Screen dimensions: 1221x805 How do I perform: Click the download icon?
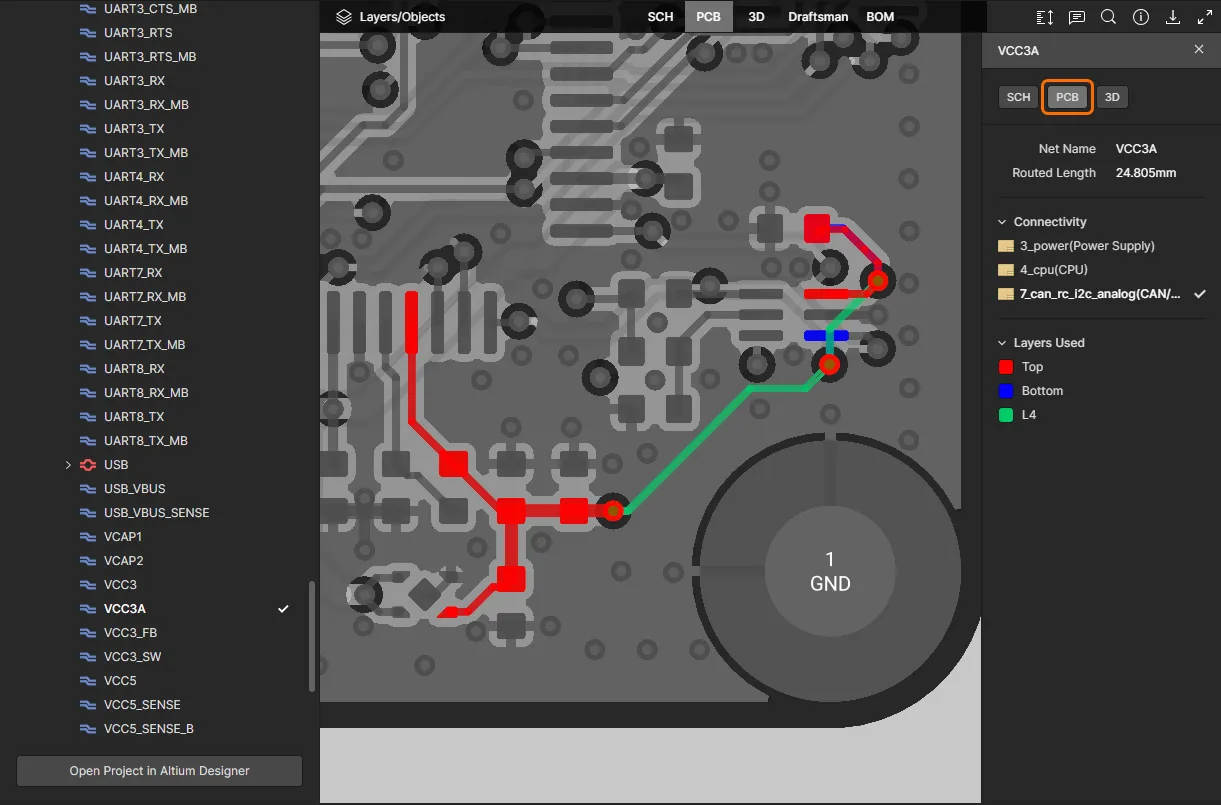coord(1173,17)
